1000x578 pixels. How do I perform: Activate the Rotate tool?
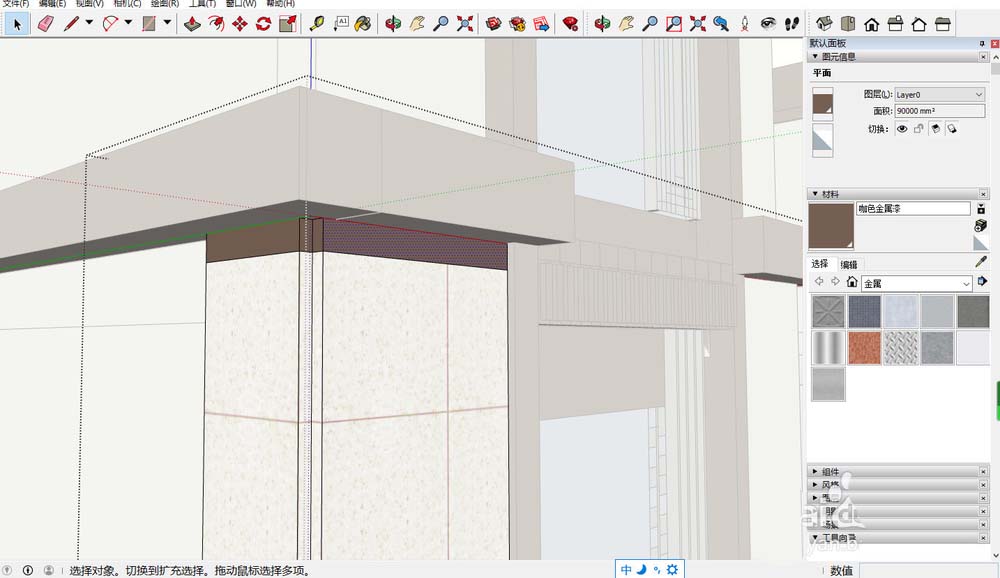tap(263, 24)
